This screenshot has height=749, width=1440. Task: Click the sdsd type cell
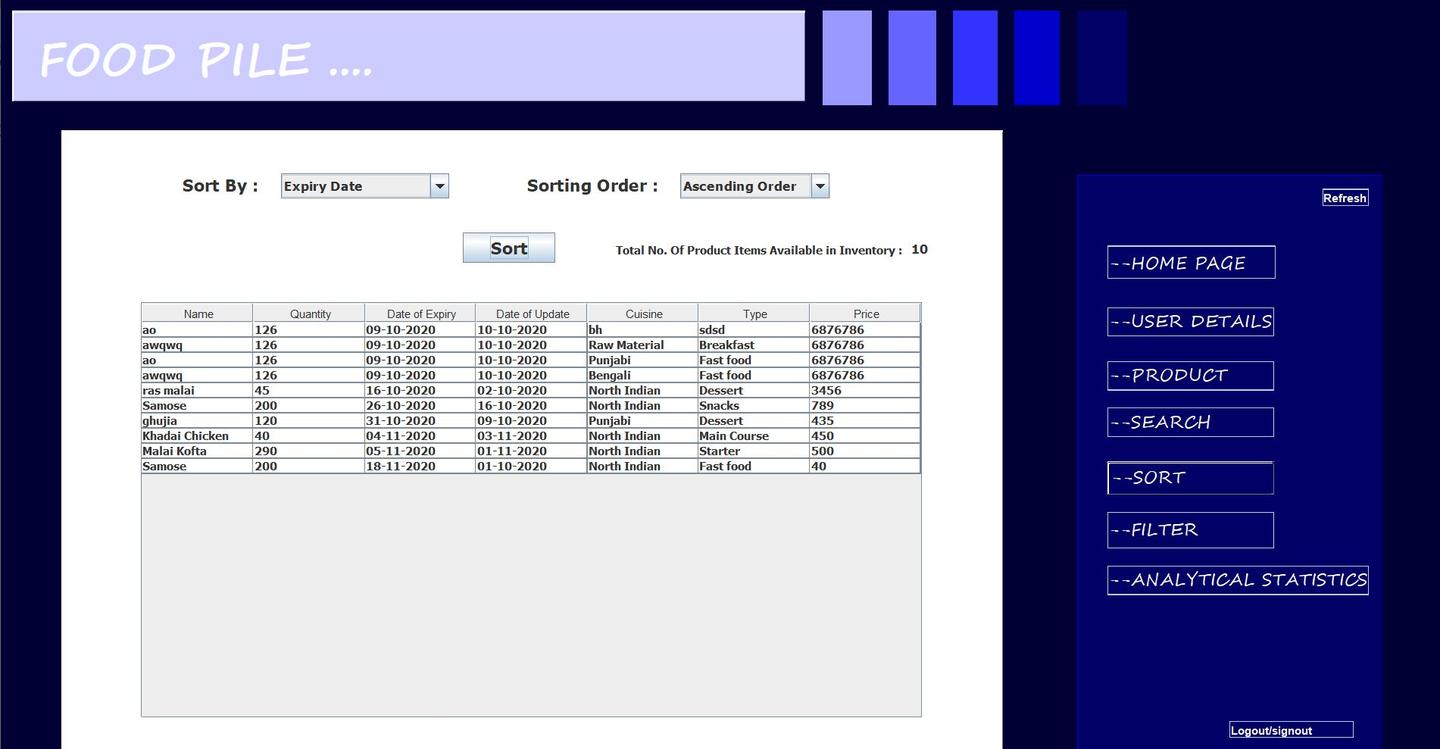[x=754, y=330]
